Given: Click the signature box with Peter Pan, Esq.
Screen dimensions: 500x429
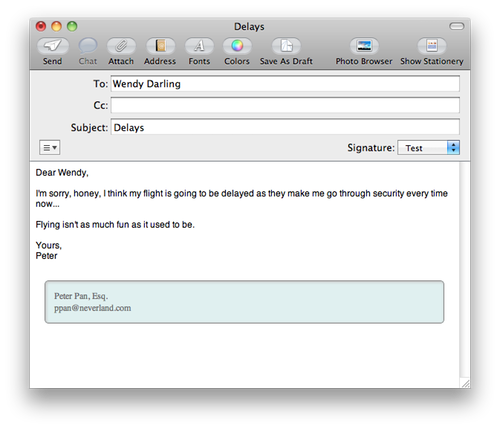Looking at the screenshot, I should [x=244, y=302].
